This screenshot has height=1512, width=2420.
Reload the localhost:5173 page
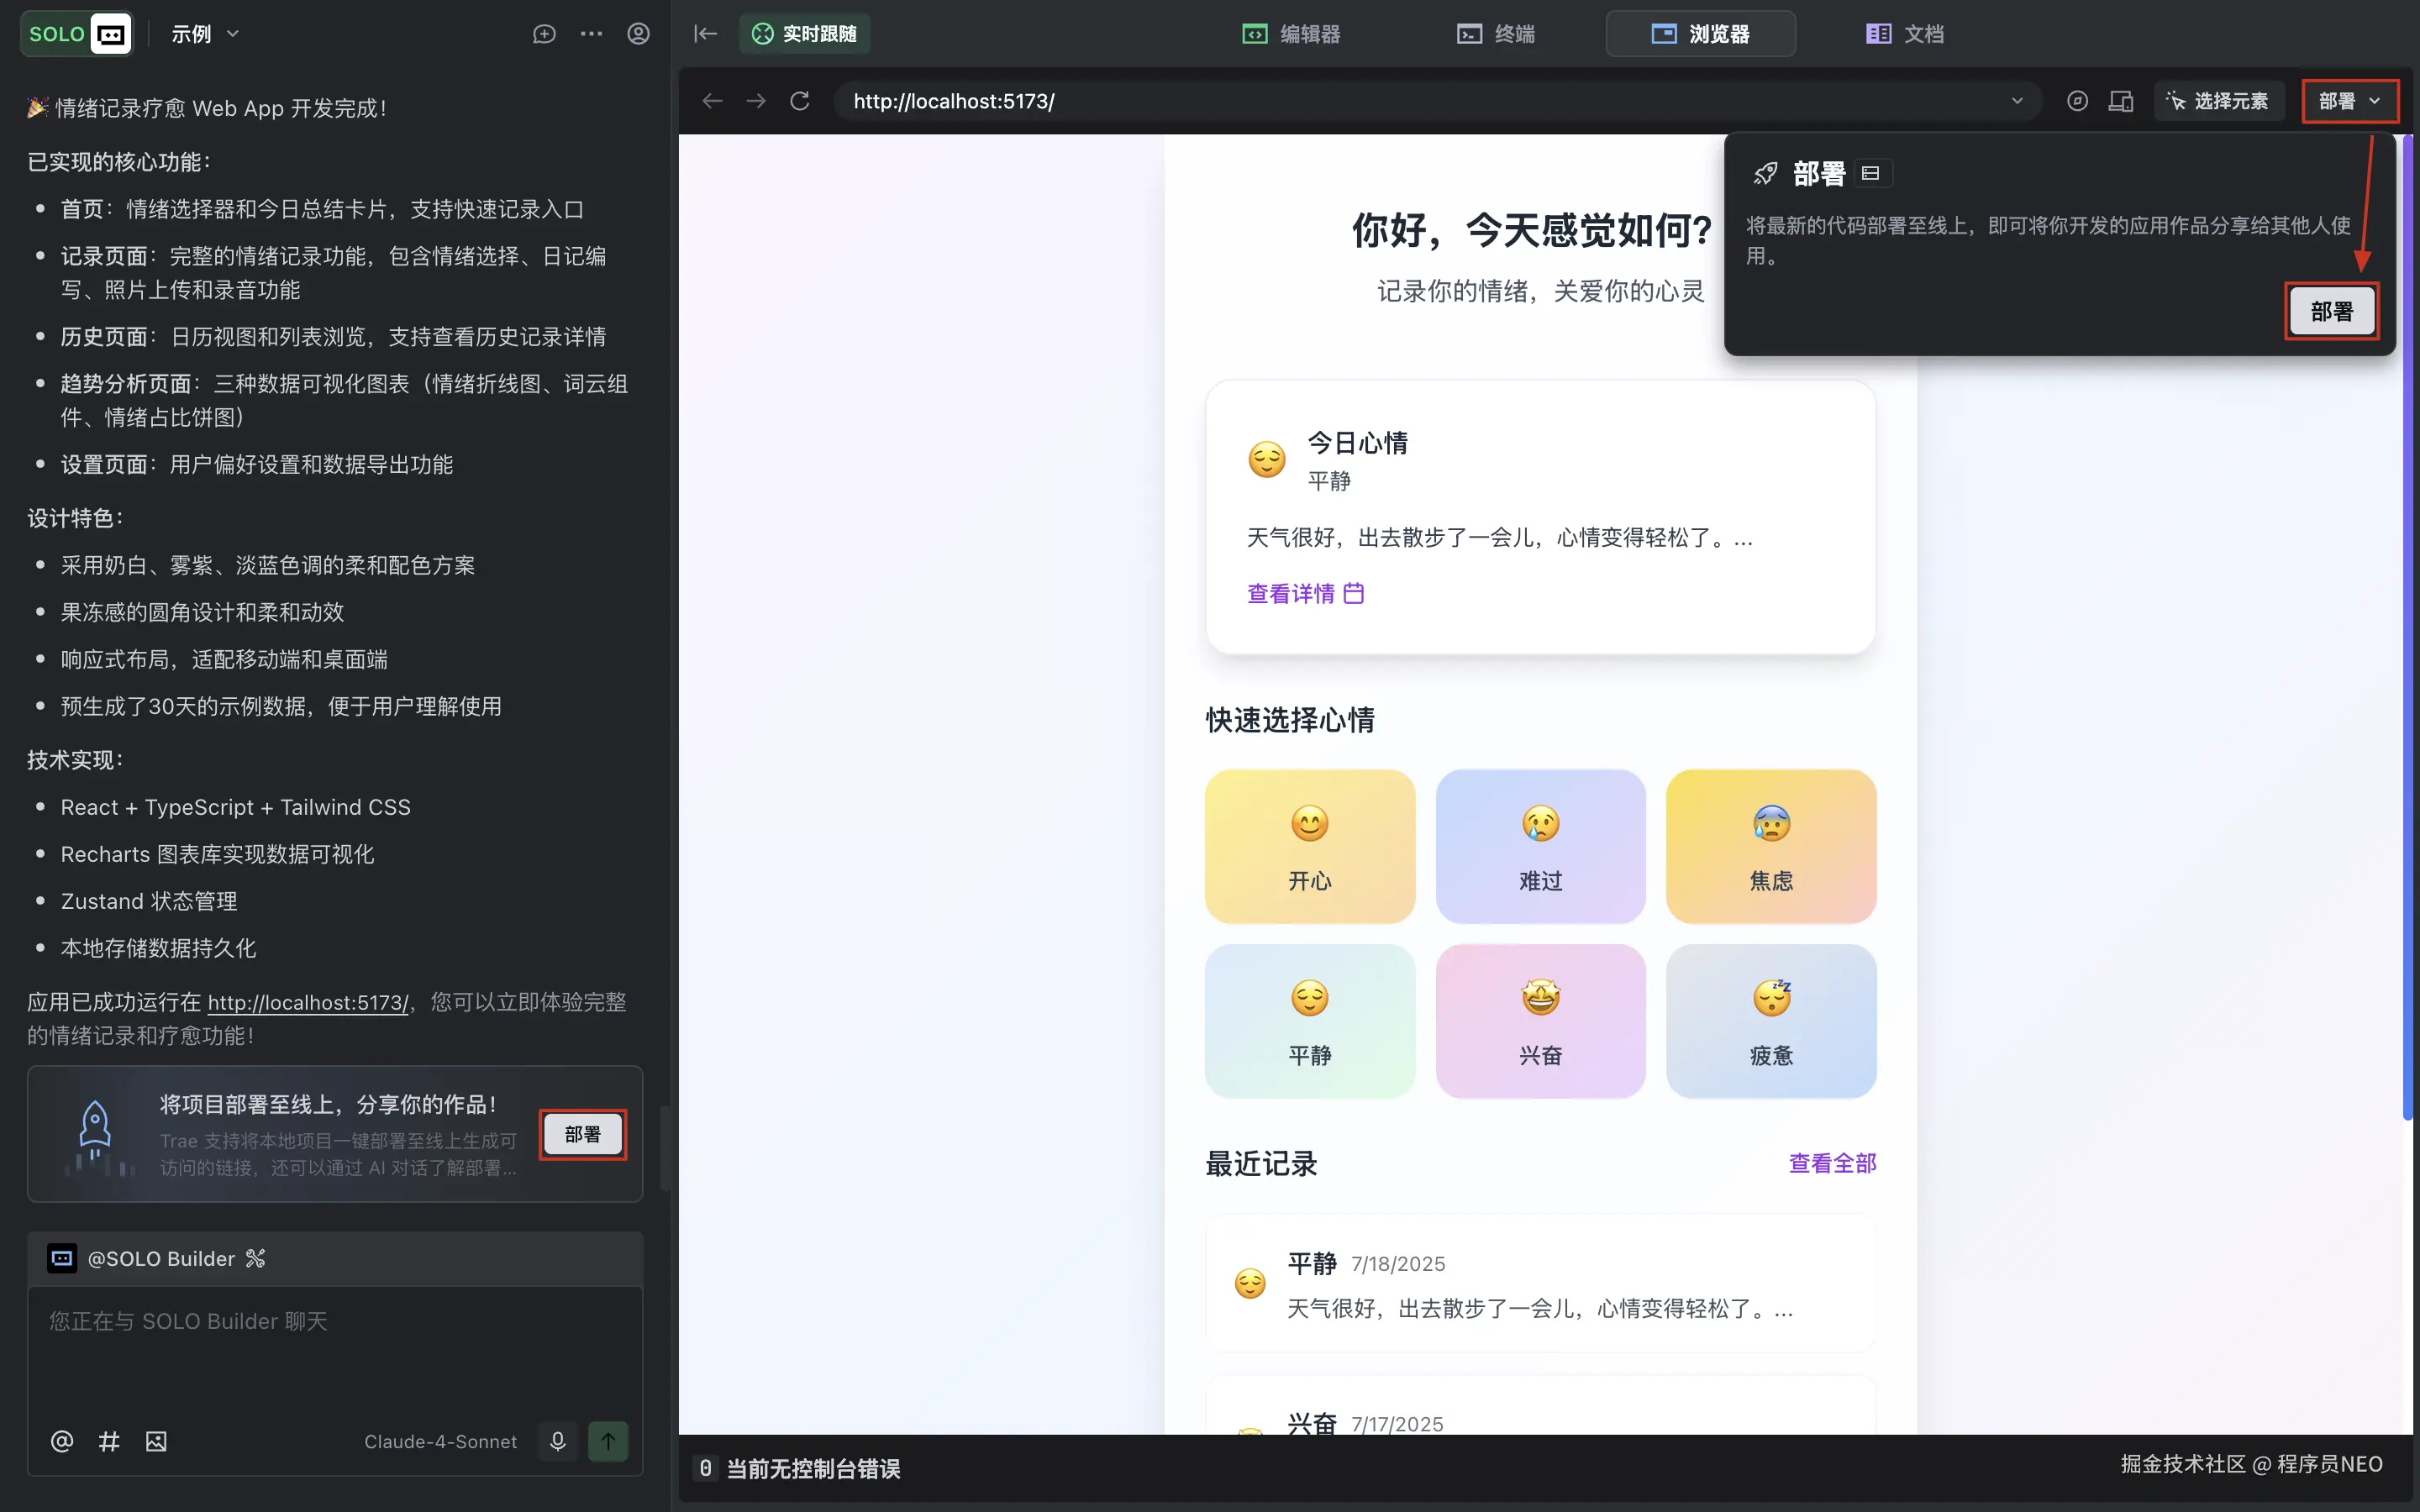pyautogui.click(x=799, y=100)
